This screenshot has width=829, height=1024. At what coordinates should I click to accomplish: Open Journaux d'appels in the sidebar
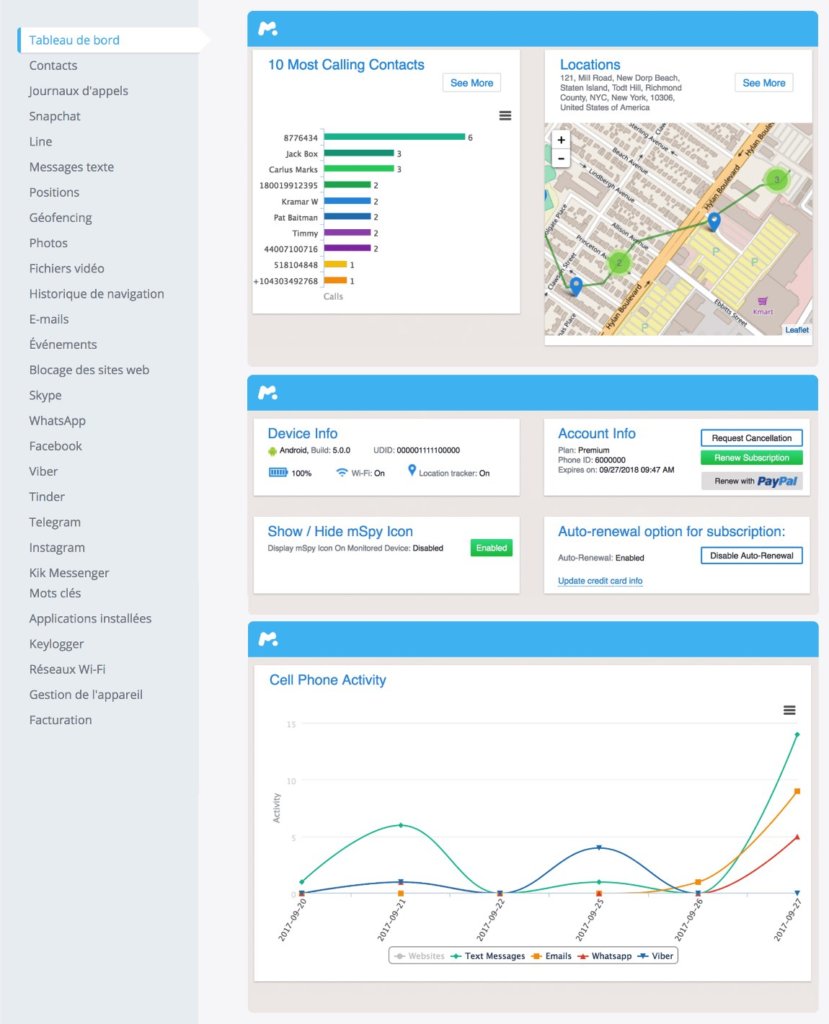(x=78, y=91)
